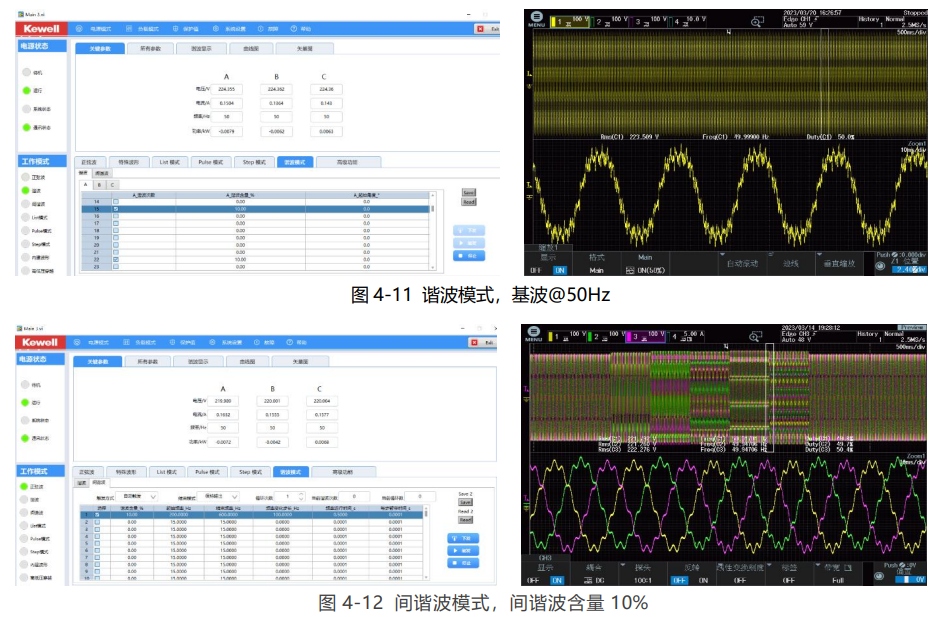Click red Exit X icon in Figure 4-12 window
The width and height of the screenshot is (935, 617).
click(x=475, y=342)
